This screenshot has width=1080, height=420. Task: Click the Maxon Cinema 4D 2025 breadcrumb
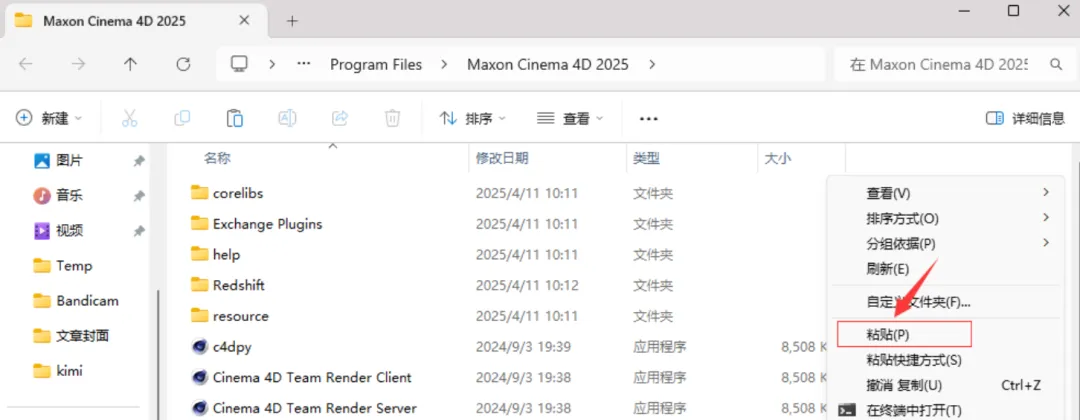548,64
